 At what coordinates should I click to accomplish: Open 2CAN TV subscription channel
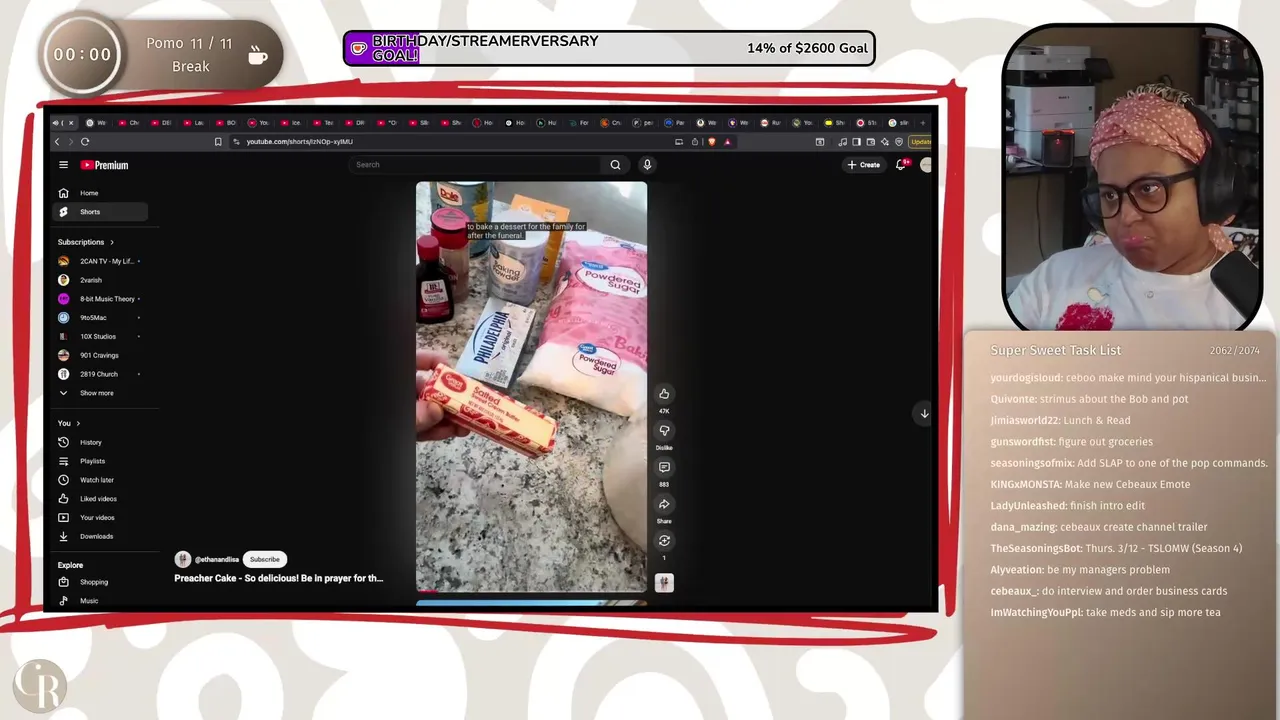pyautogui.click(x=101, y=261)
